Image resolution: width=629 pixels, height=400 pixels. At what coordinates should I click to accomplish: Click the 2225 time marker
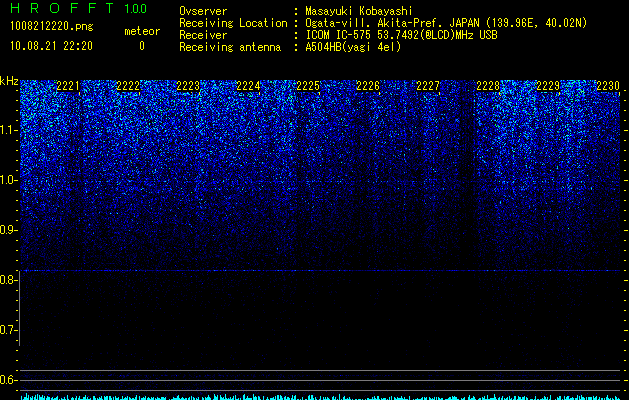(308, 86)
